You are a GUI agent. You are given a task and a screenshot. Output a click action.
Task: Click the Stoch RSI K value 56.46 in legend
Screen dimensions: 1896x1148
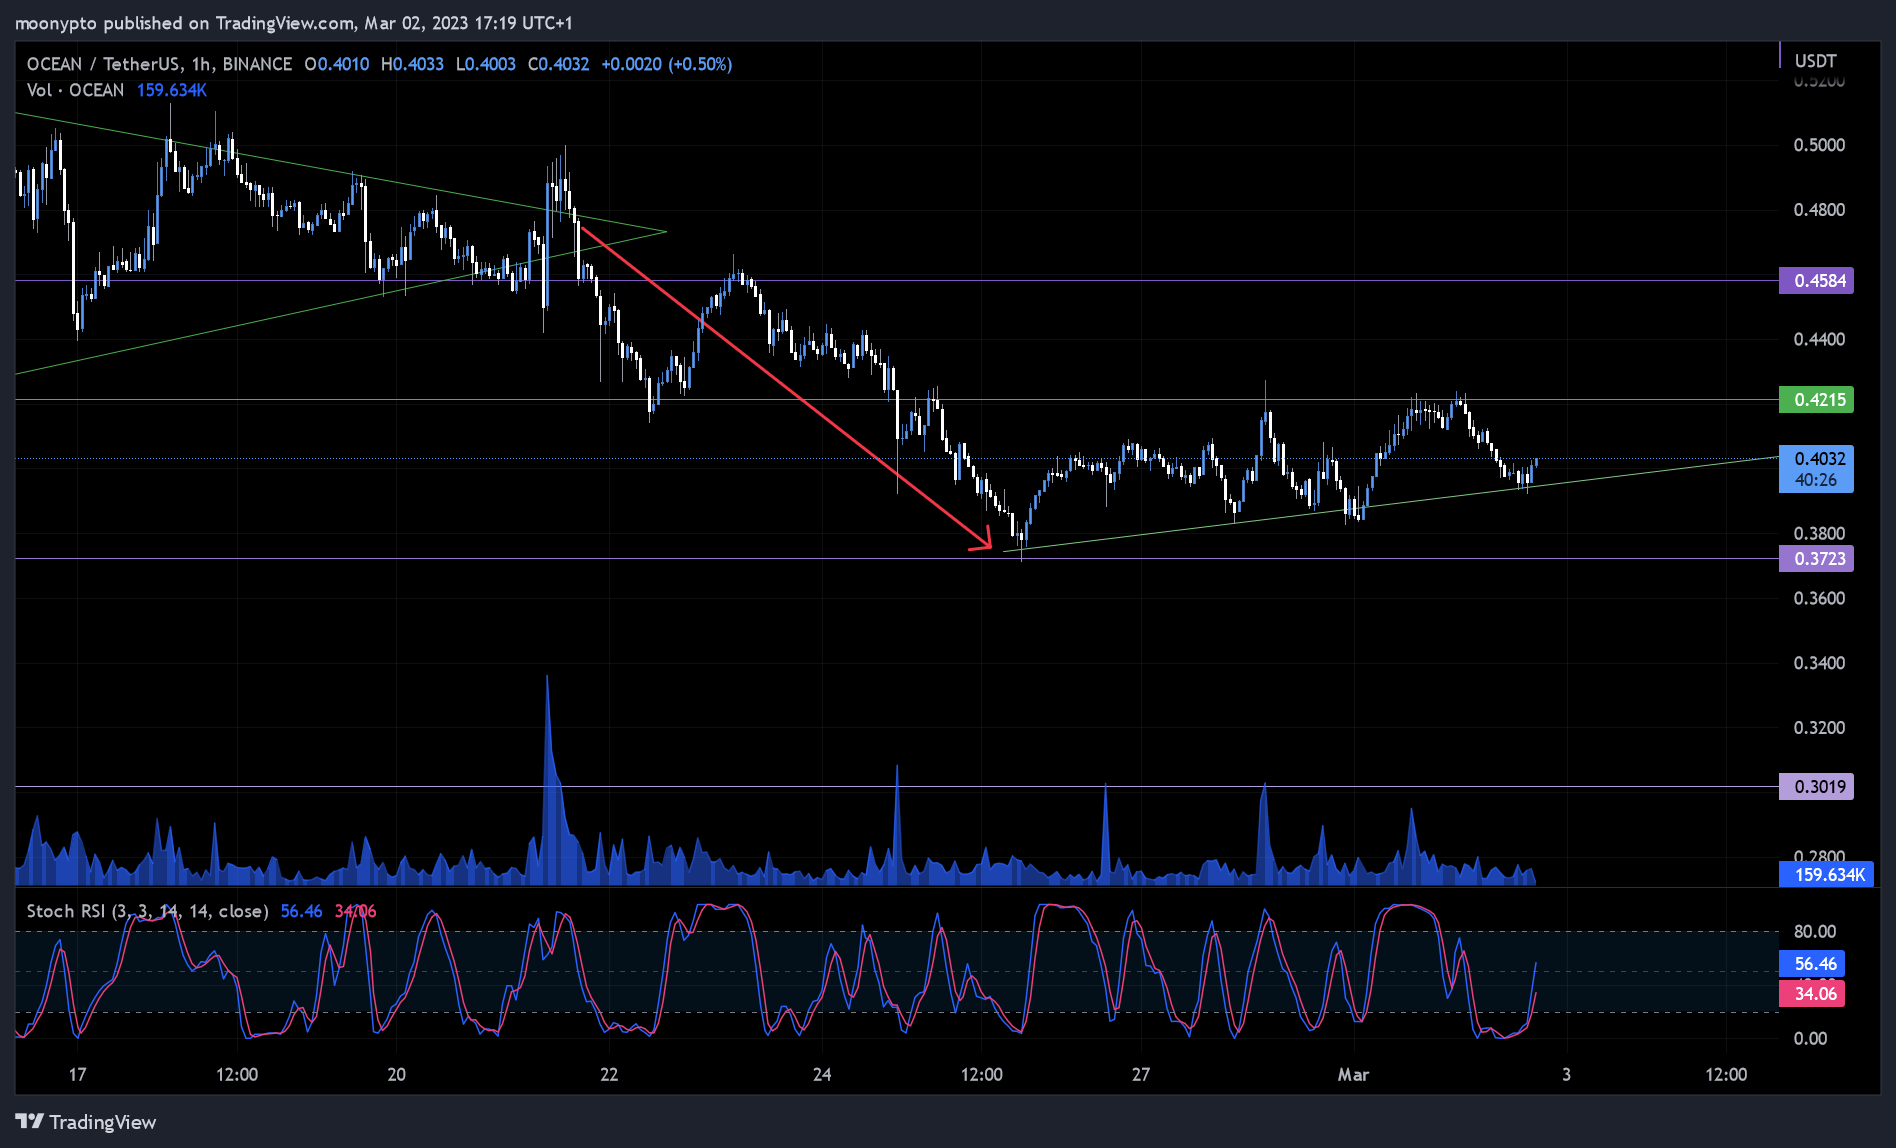click(301, 911)
